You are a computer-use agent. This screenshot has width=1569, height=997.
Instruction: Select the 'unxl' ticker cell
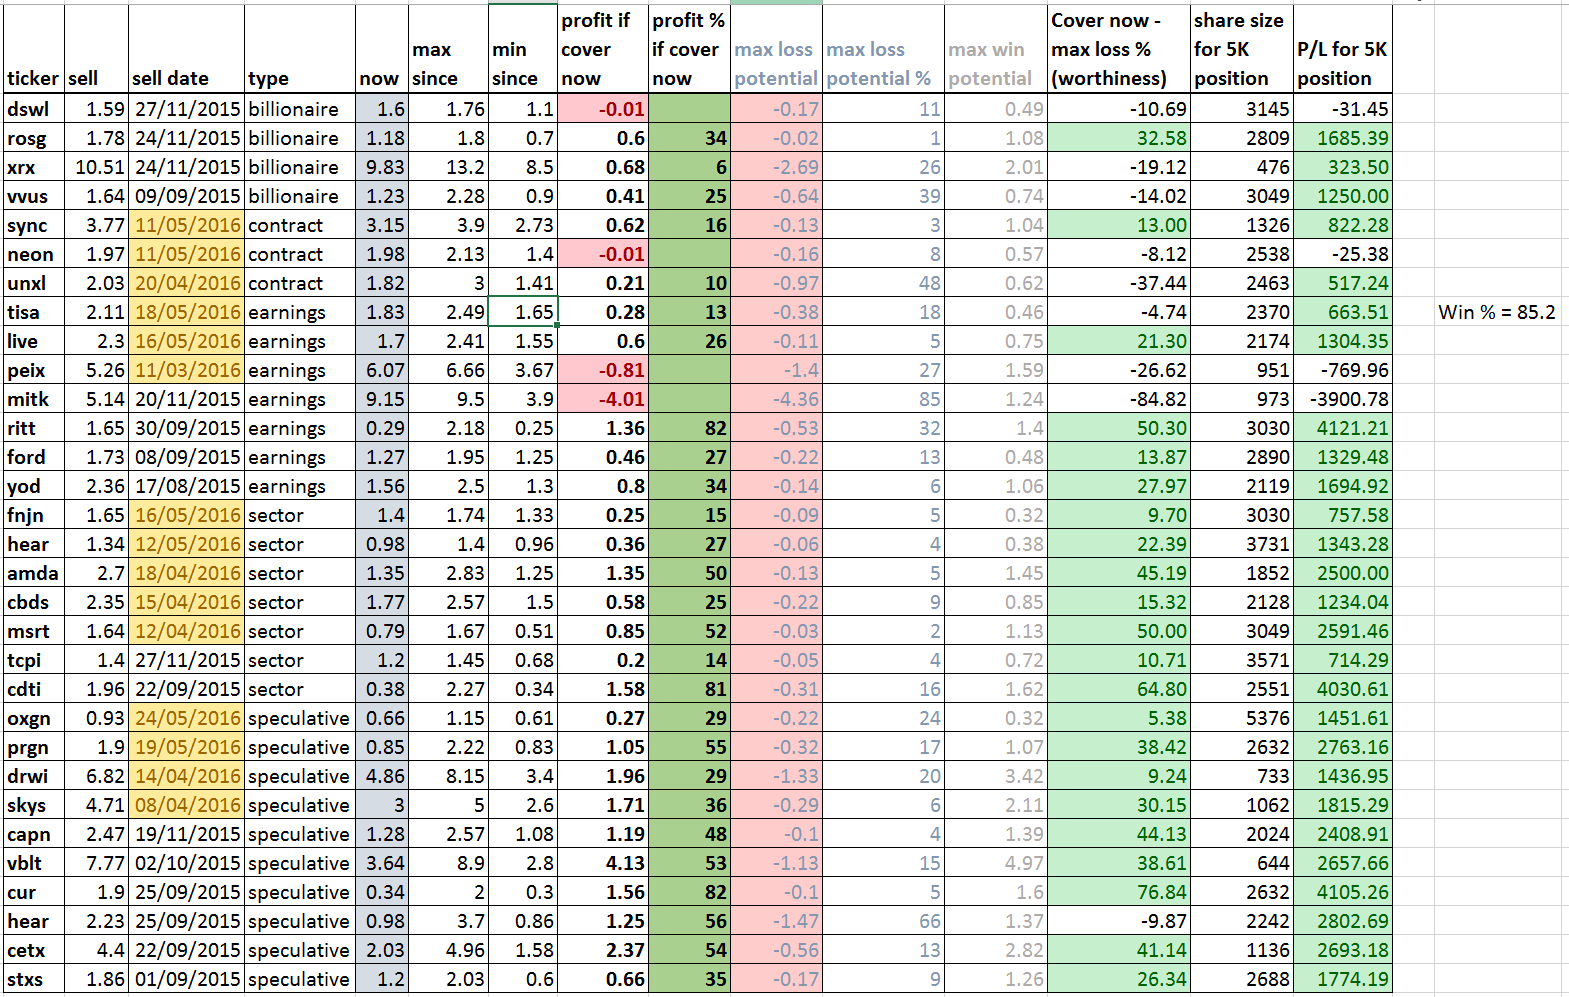click(x=34, y=283)
